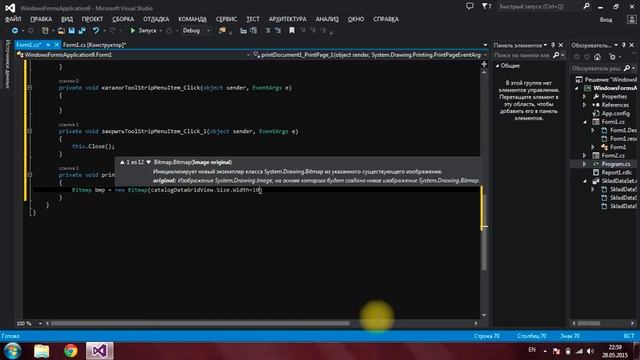Open the ФАЙЛ menu
This screenshot has width=640, height=360.
tap(13, 19)
